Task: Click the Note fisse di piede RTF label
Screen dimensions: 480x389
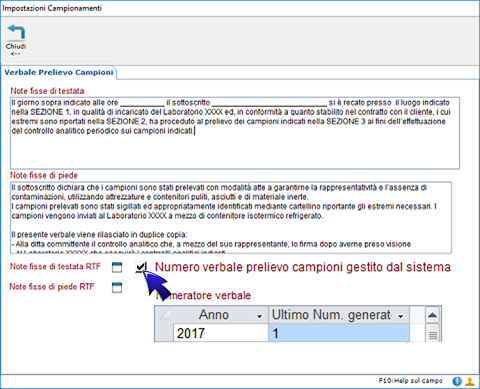Action: tap(52, 287)
